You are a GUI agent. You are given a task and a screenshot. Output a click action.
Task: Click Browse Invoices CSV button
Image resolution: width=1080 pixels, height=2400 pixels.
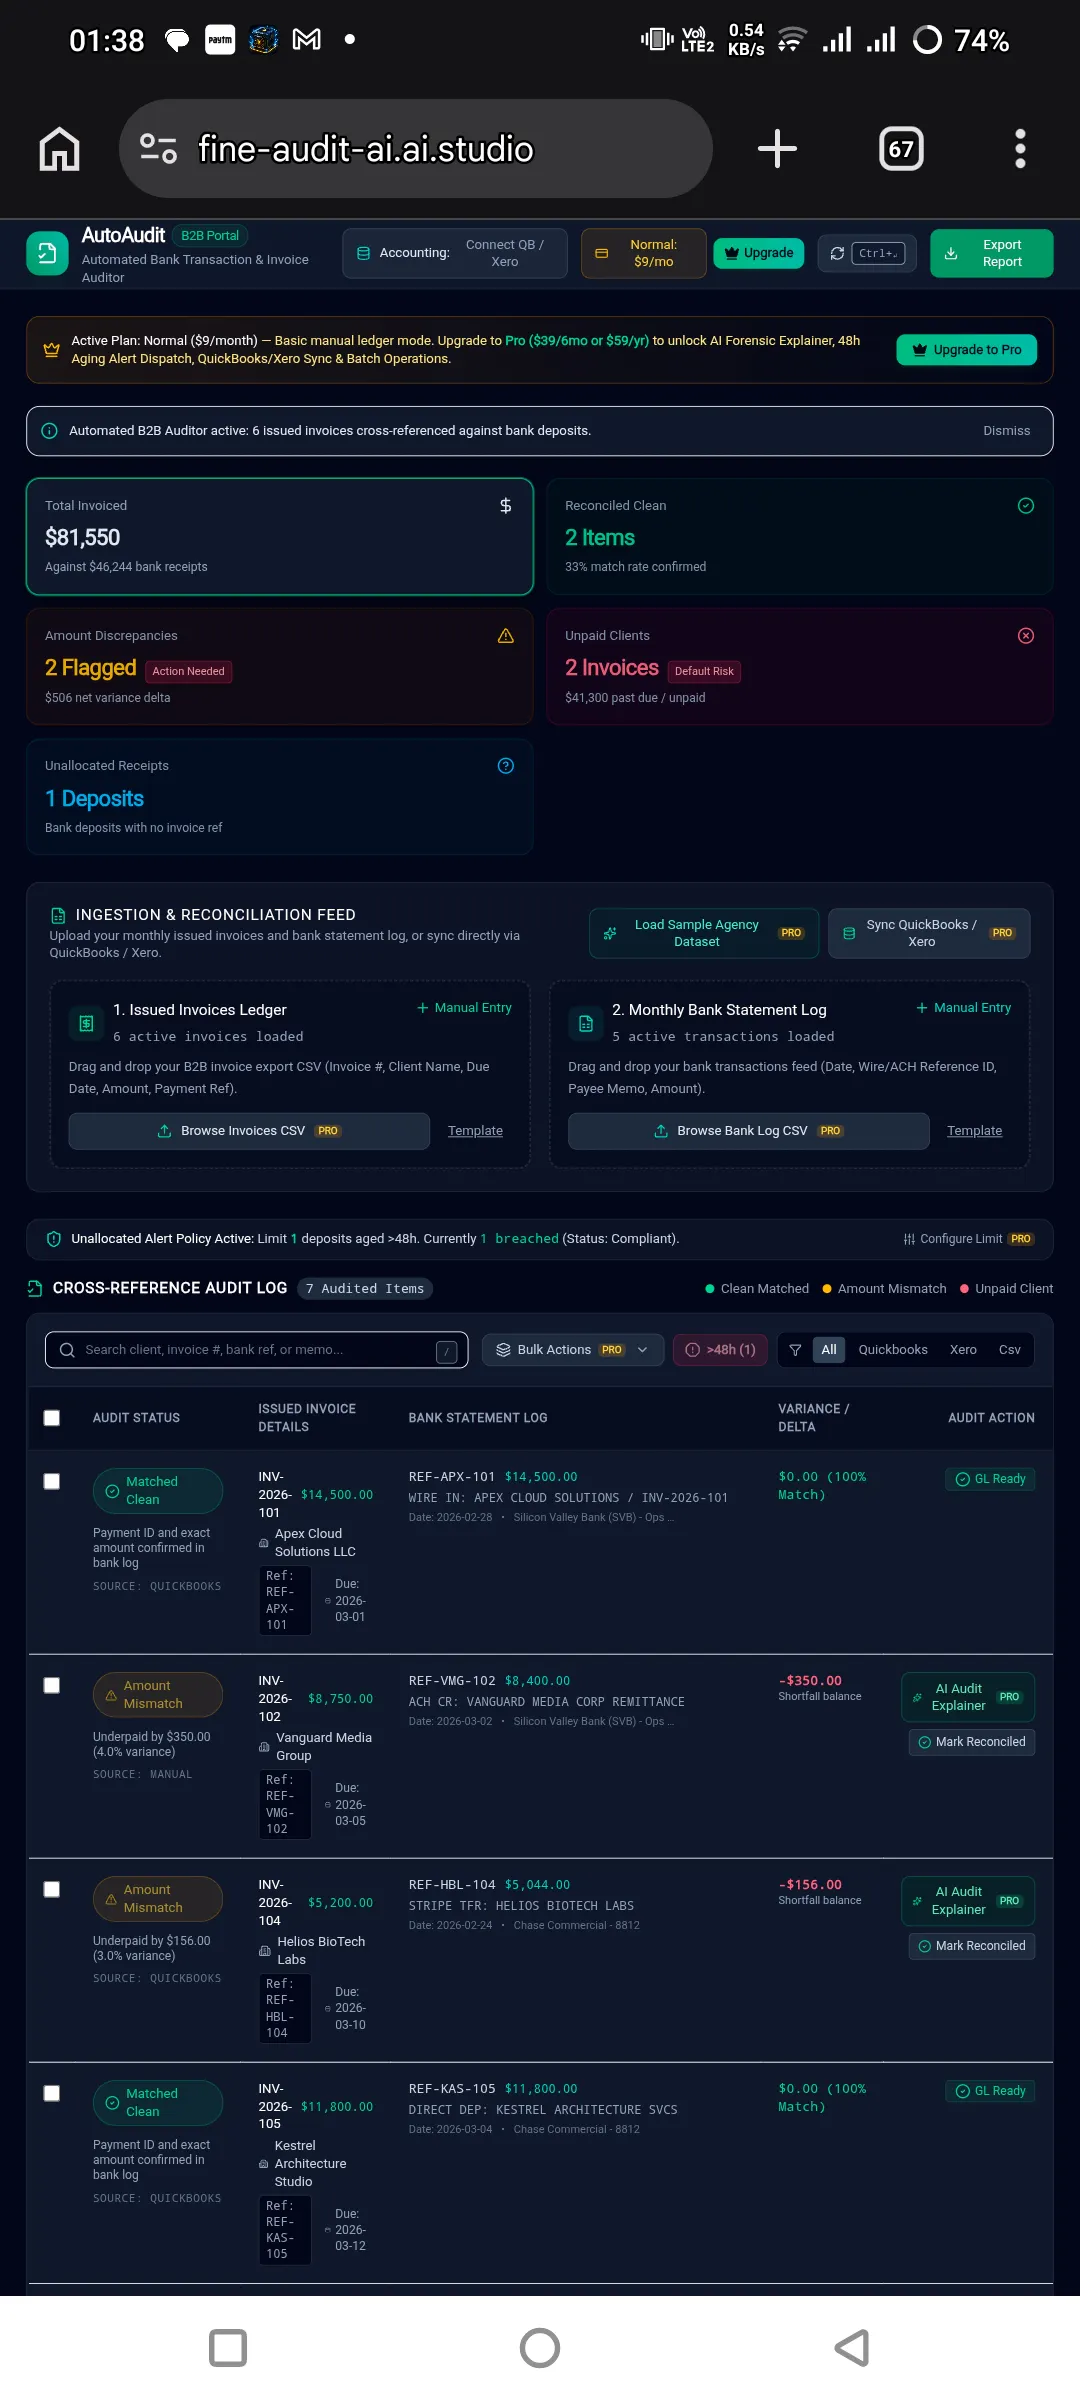[249, 1131]
